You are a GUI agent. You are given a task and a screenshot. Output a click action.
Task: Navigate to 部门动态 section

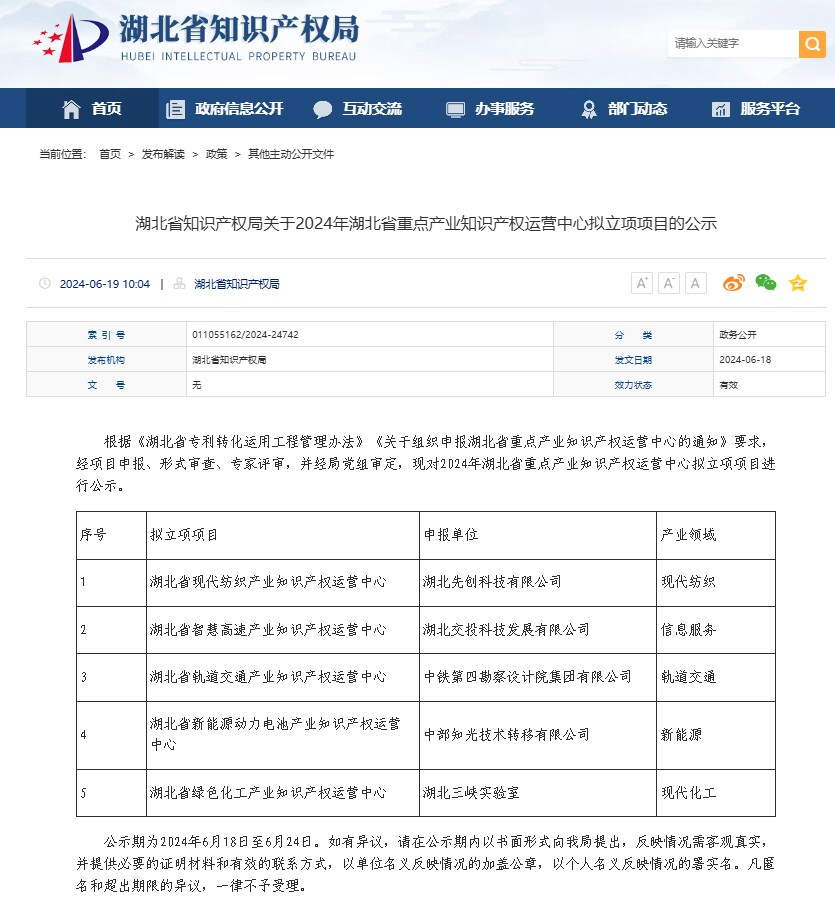click(624, 109)
